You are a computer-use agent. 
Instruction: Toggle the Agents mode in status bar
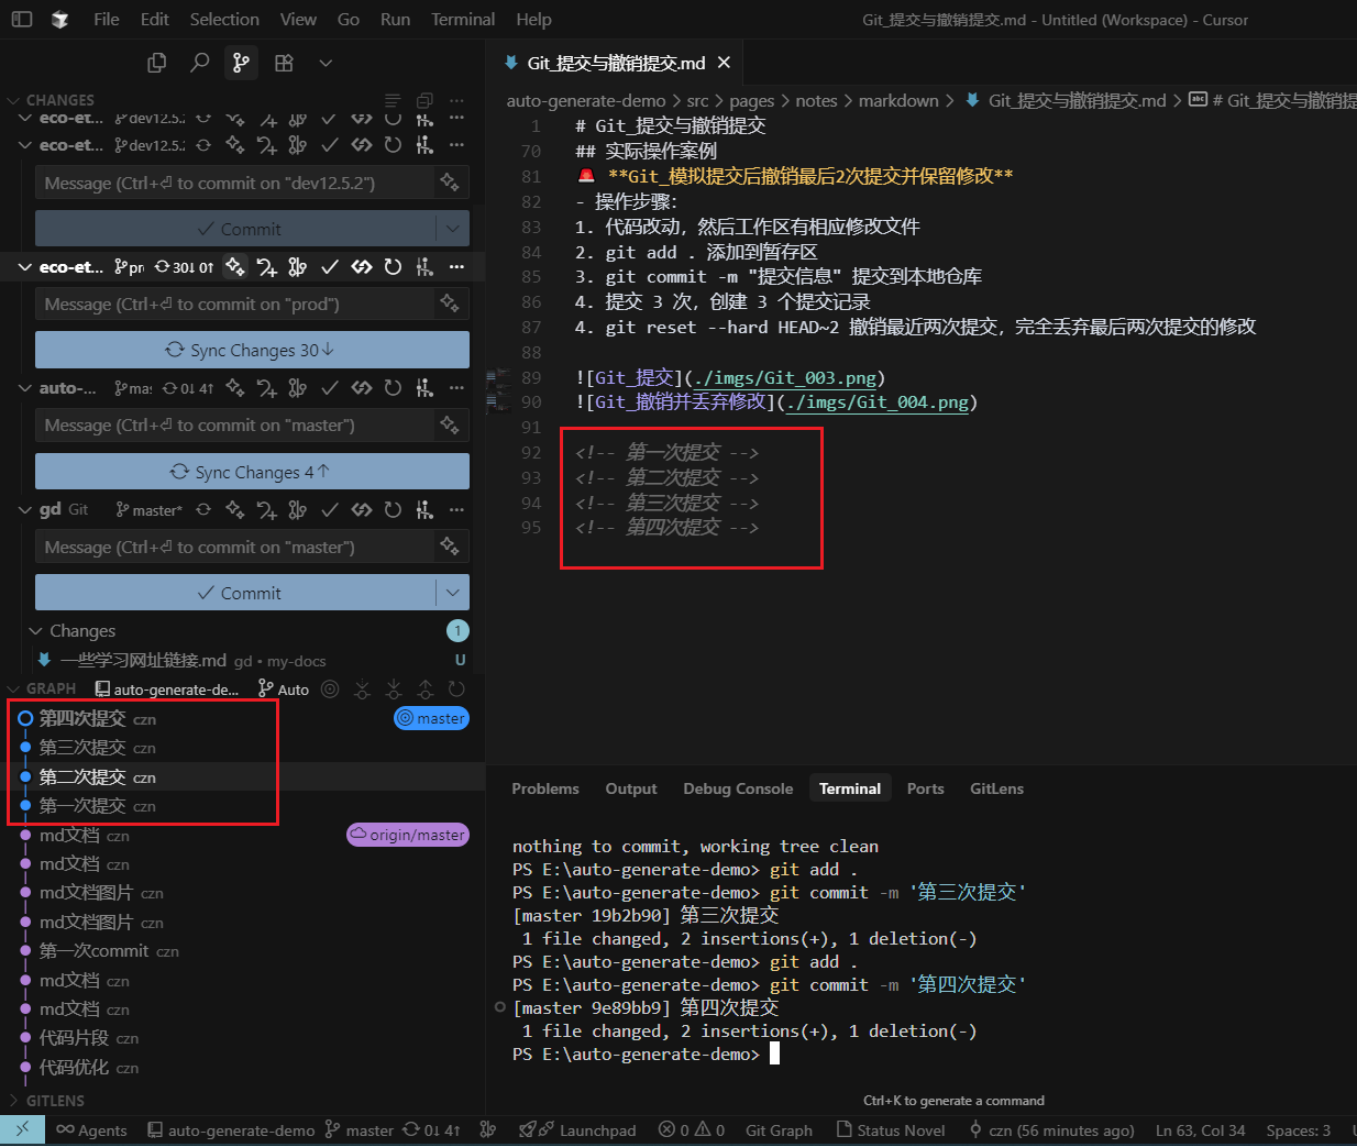click(92, 1130)
